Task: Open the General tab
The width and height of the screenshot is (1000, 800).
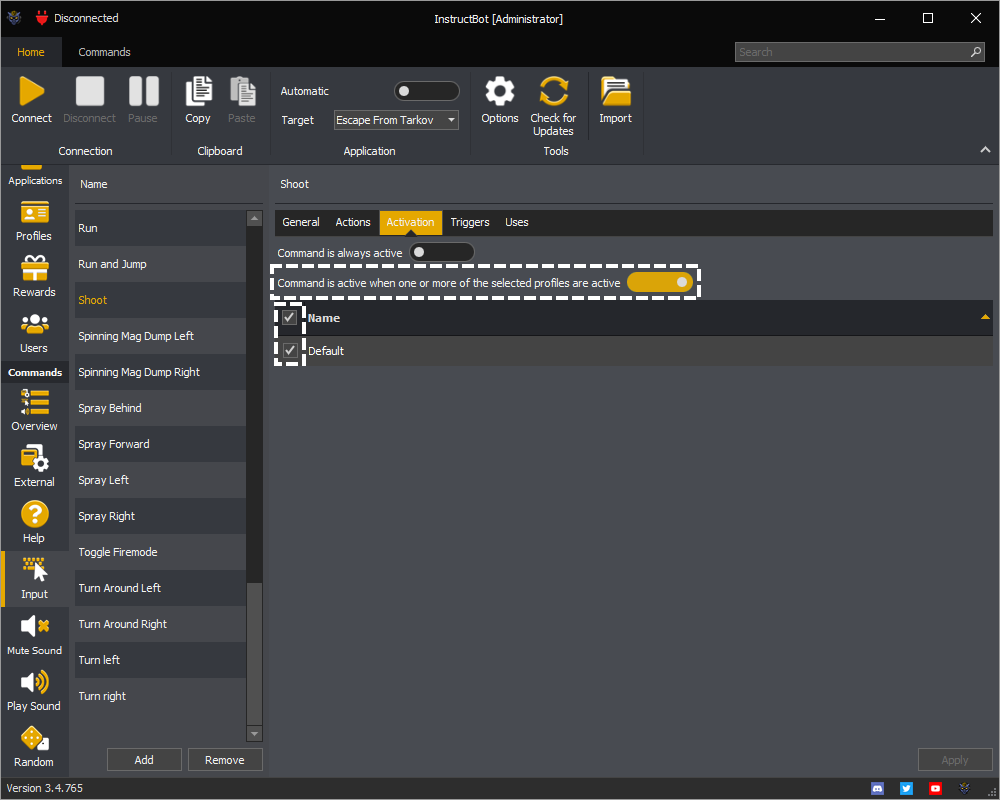Action: 301,223
